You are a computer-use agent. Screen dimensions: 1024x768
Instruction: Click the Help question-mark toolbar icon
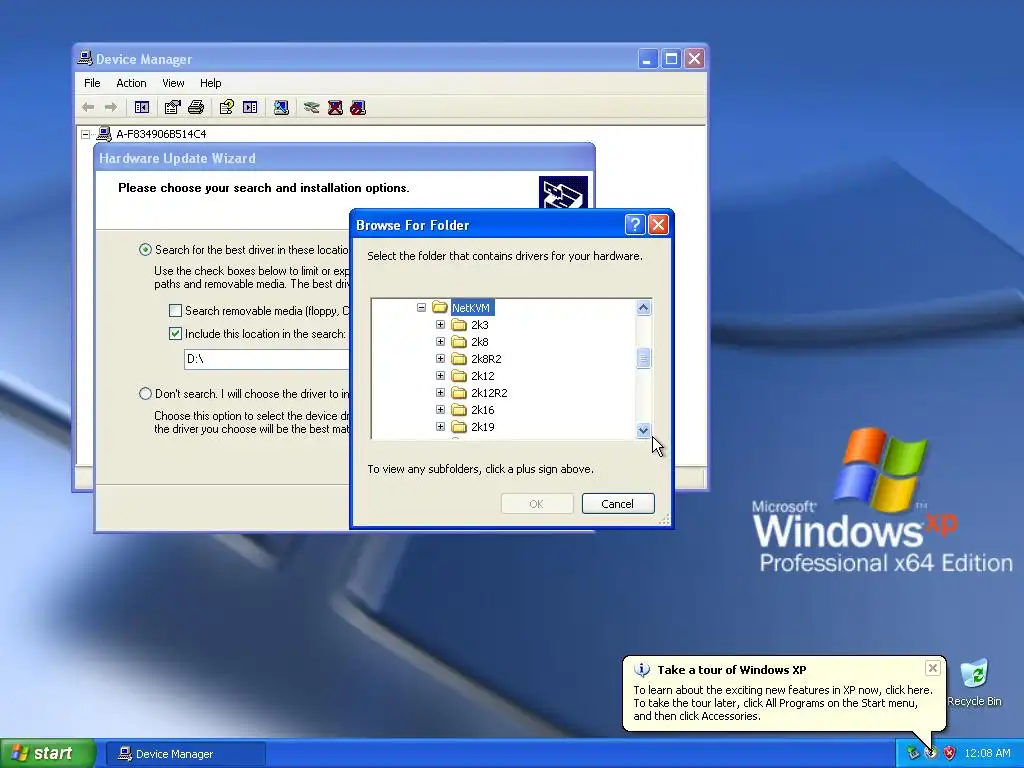click(x=227, y=107)
